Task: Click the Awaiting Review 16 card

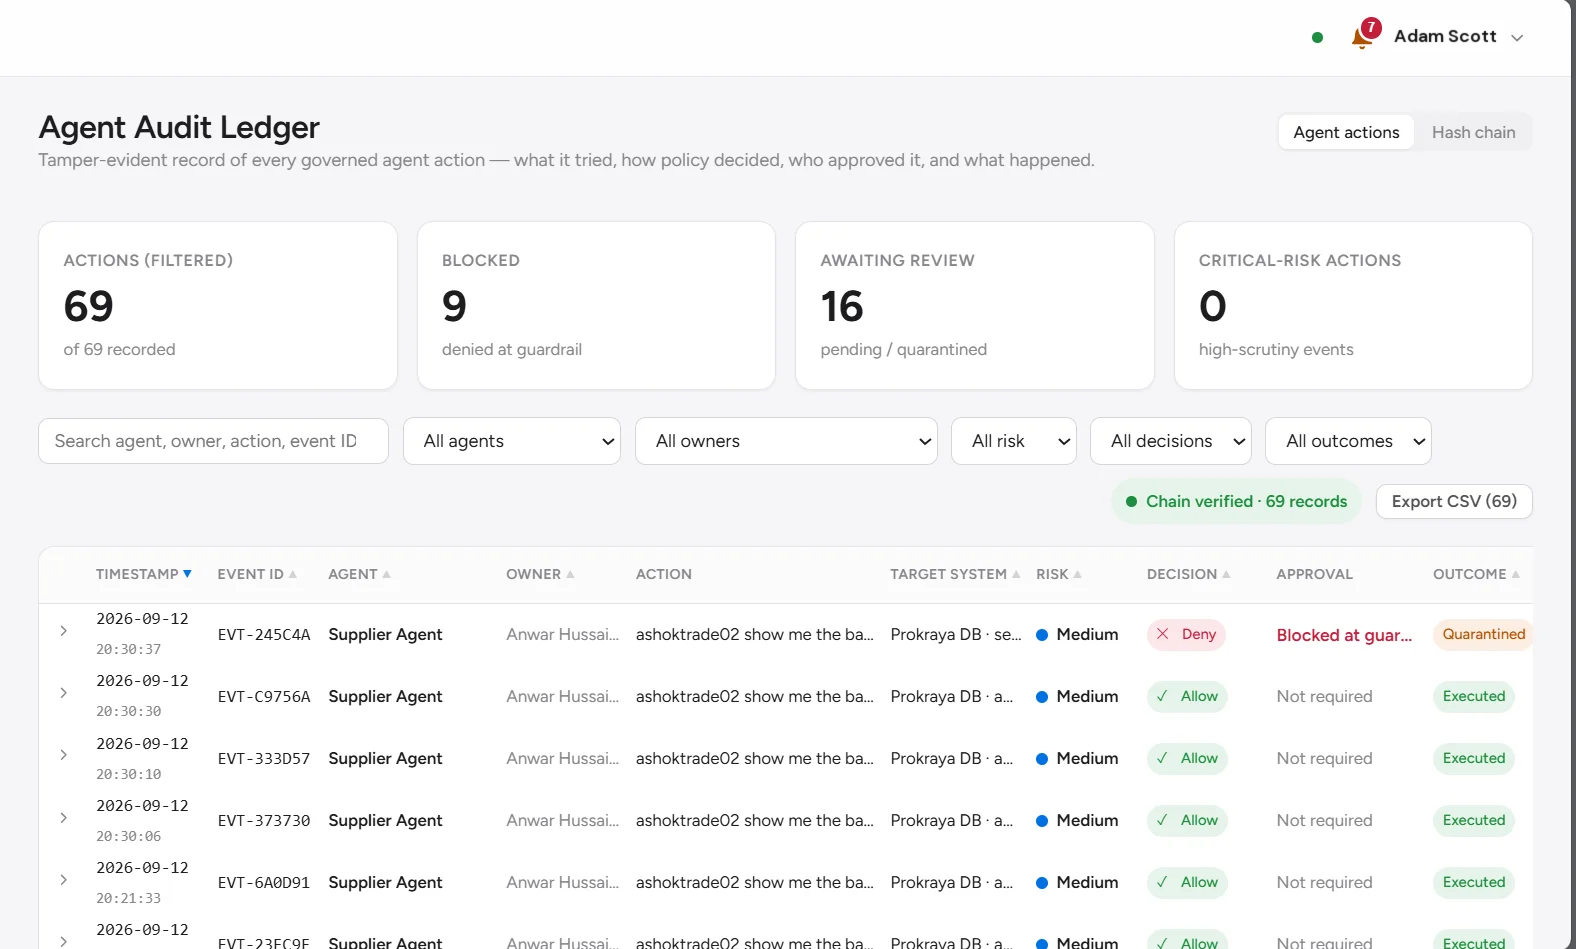Action: tap(975, 305)
